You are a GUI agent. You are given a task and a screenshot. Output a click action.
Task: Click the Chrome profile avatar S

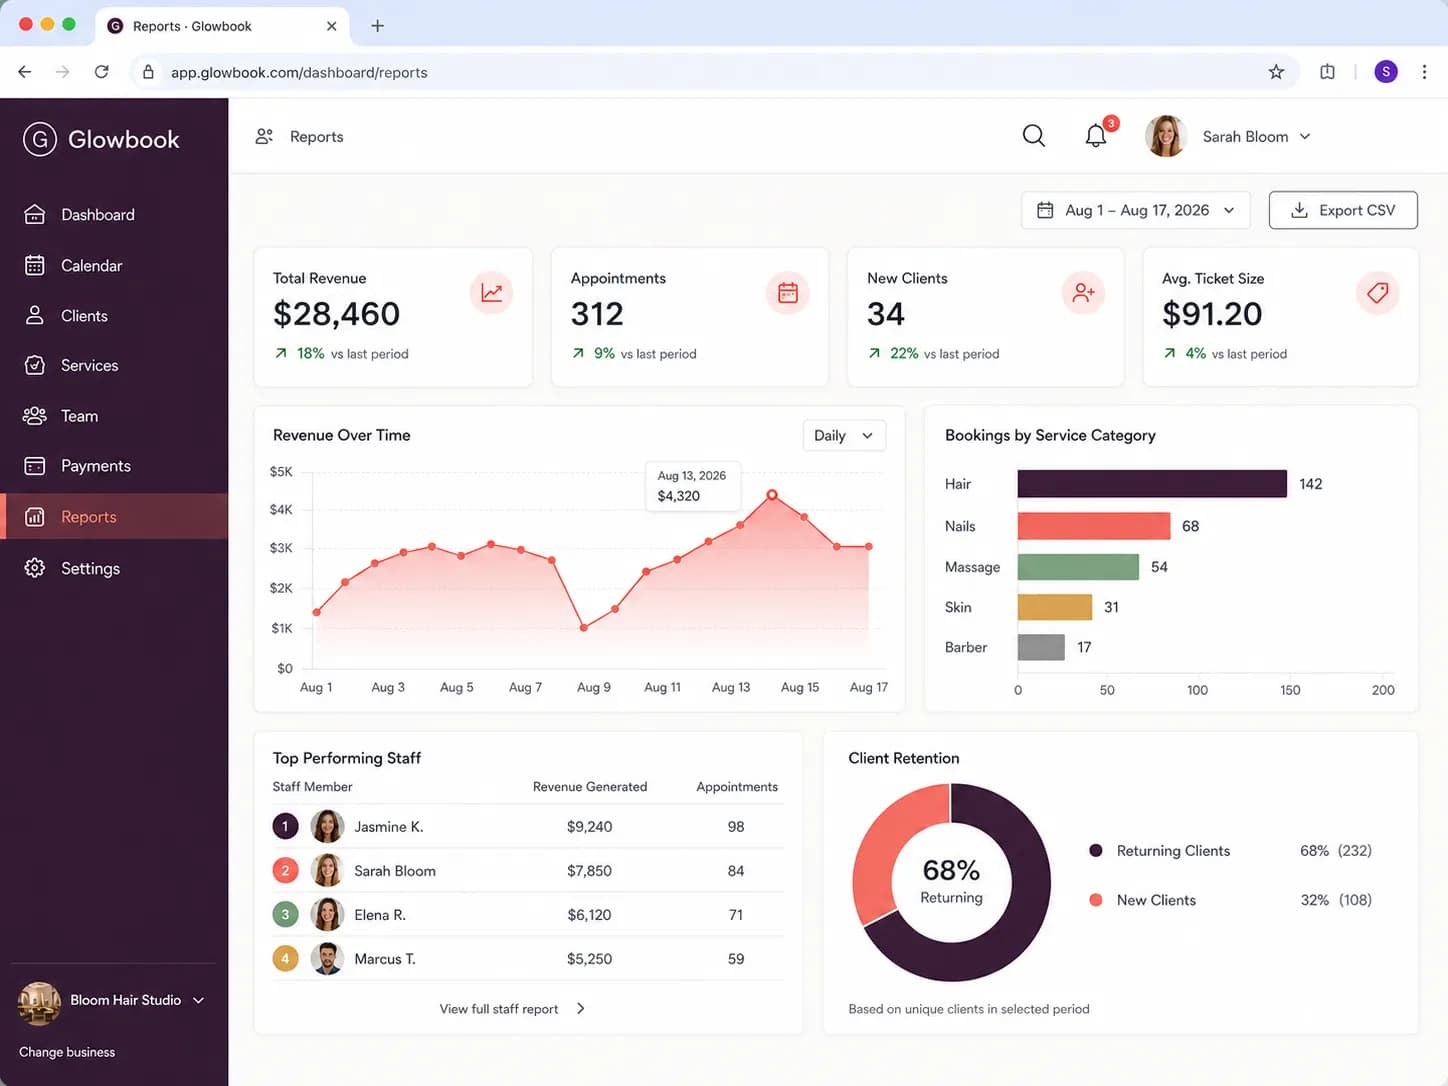click(x=1386, y=72)
